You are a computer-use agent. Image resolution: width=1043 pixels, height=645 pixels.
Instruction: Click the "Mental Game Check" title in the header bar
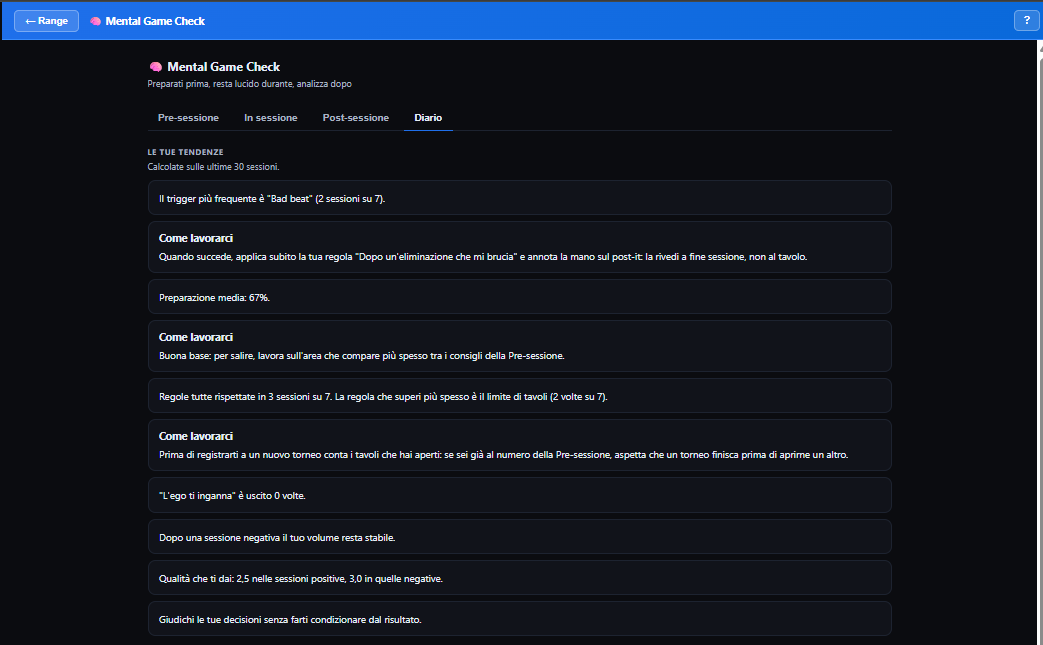155,21
